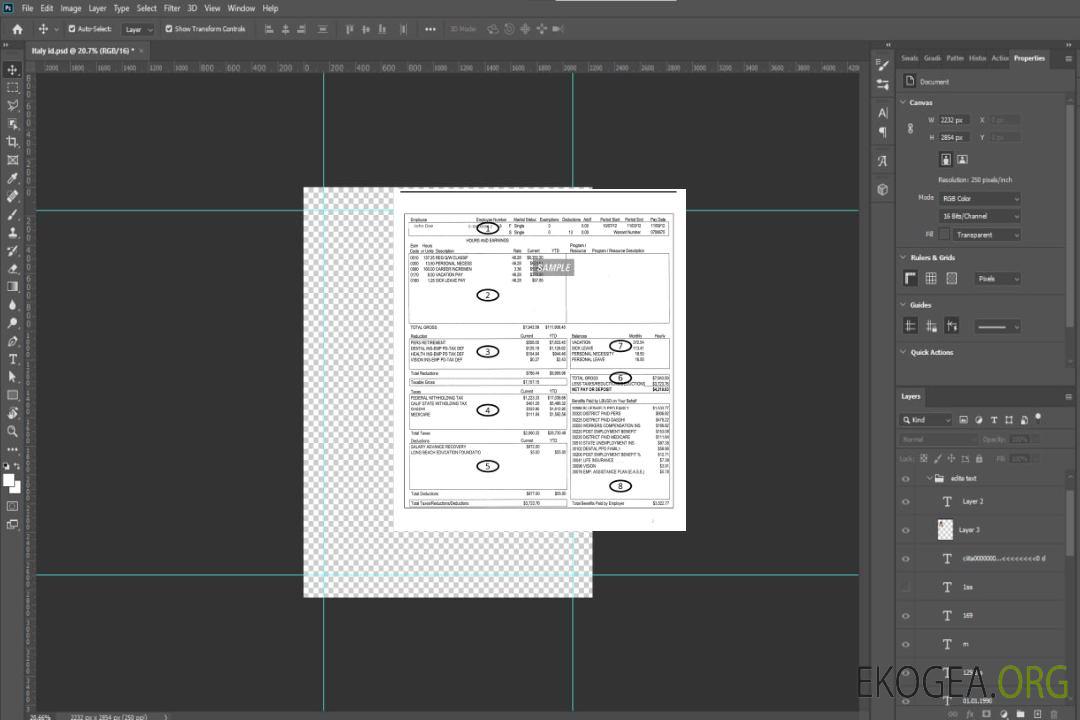
Task: Open the Window menu
Action: pyautogui.click(x=241, y=8)
